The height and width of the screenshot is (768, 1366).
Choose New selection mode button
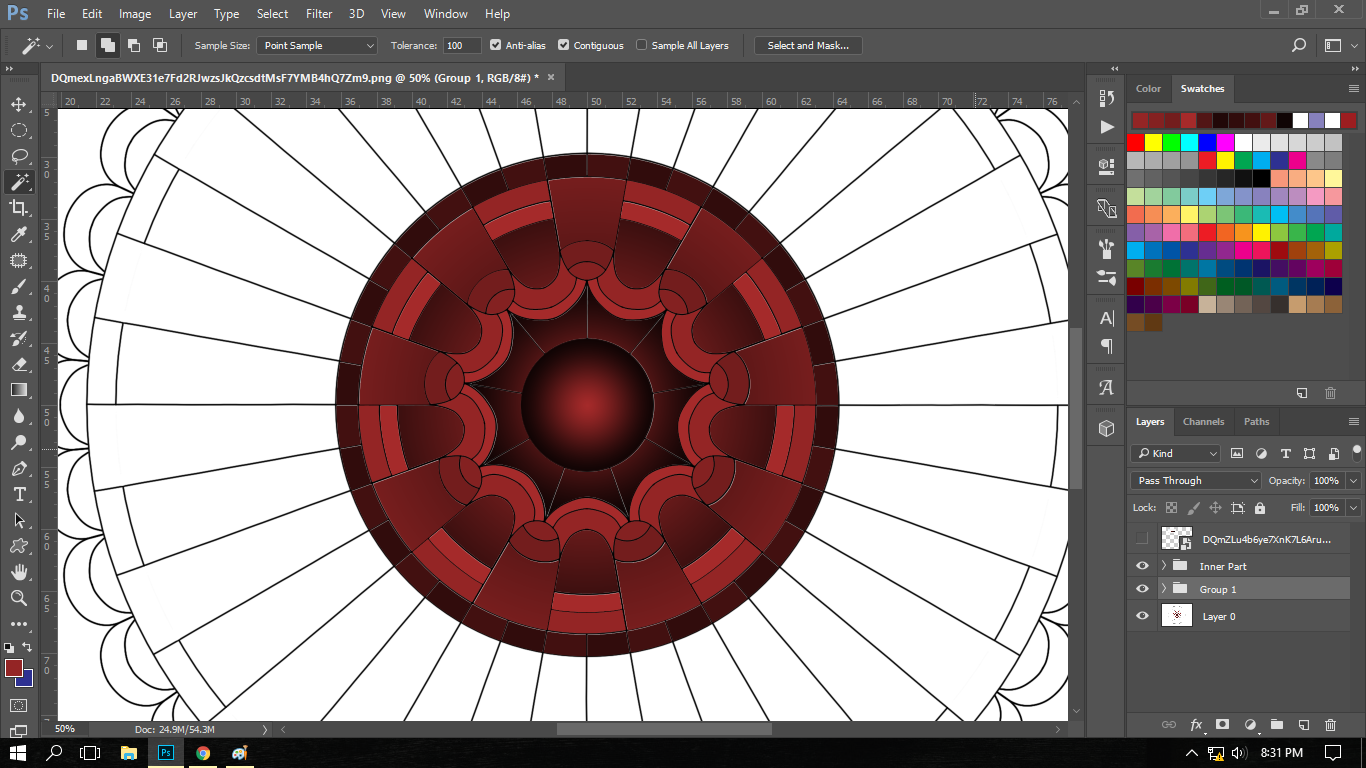[82, 45]
